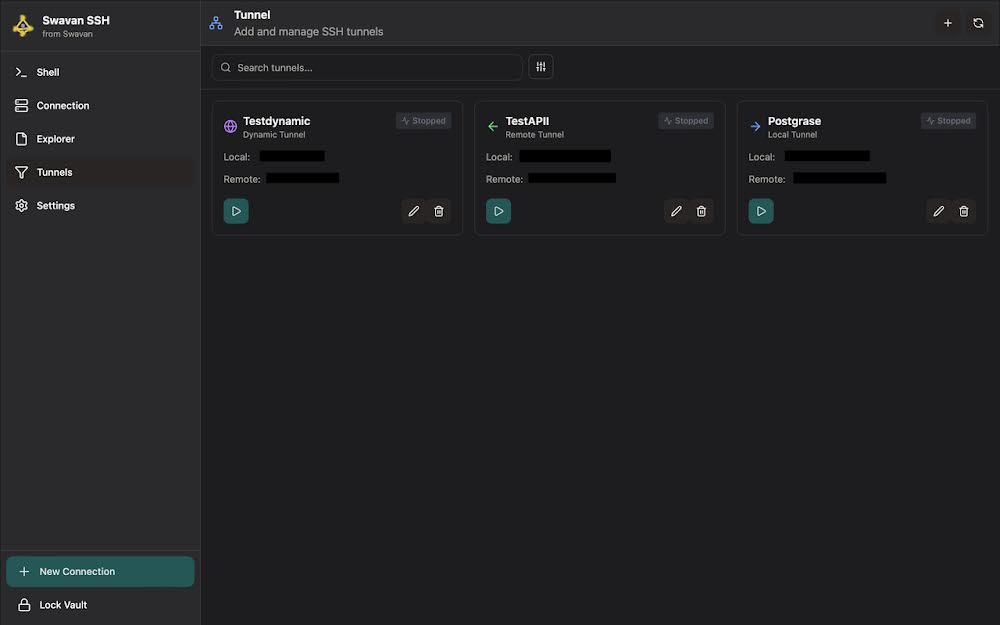This screenshot has height=625, width=1000.
Task: Edit the Testdynamic tunnel pencil icon
Action: [414, 211]
